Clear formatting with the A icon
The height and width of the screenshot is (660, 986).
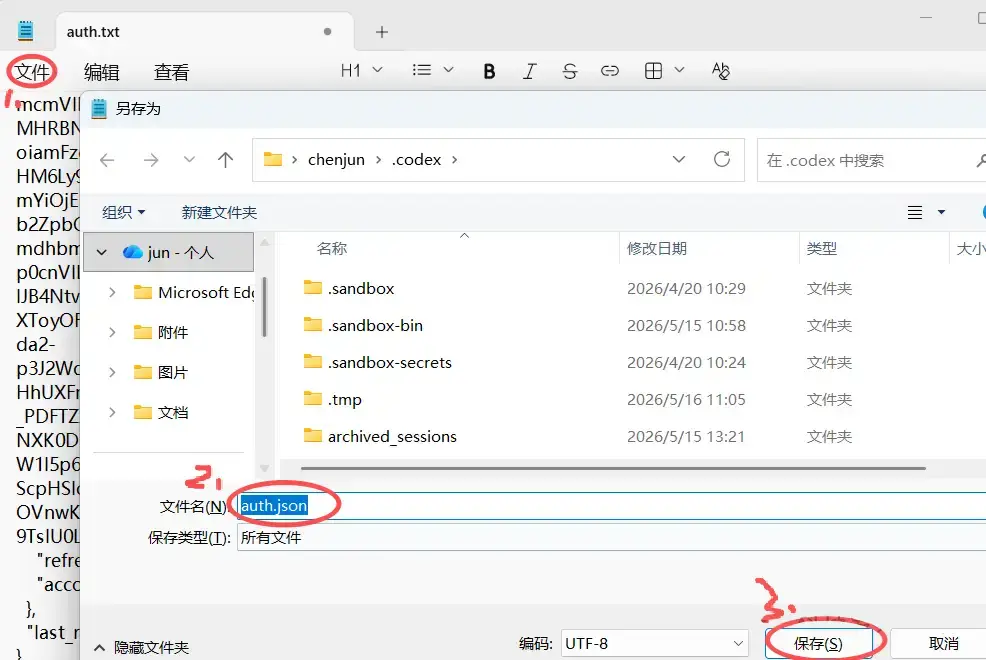[x=721, y=71]
